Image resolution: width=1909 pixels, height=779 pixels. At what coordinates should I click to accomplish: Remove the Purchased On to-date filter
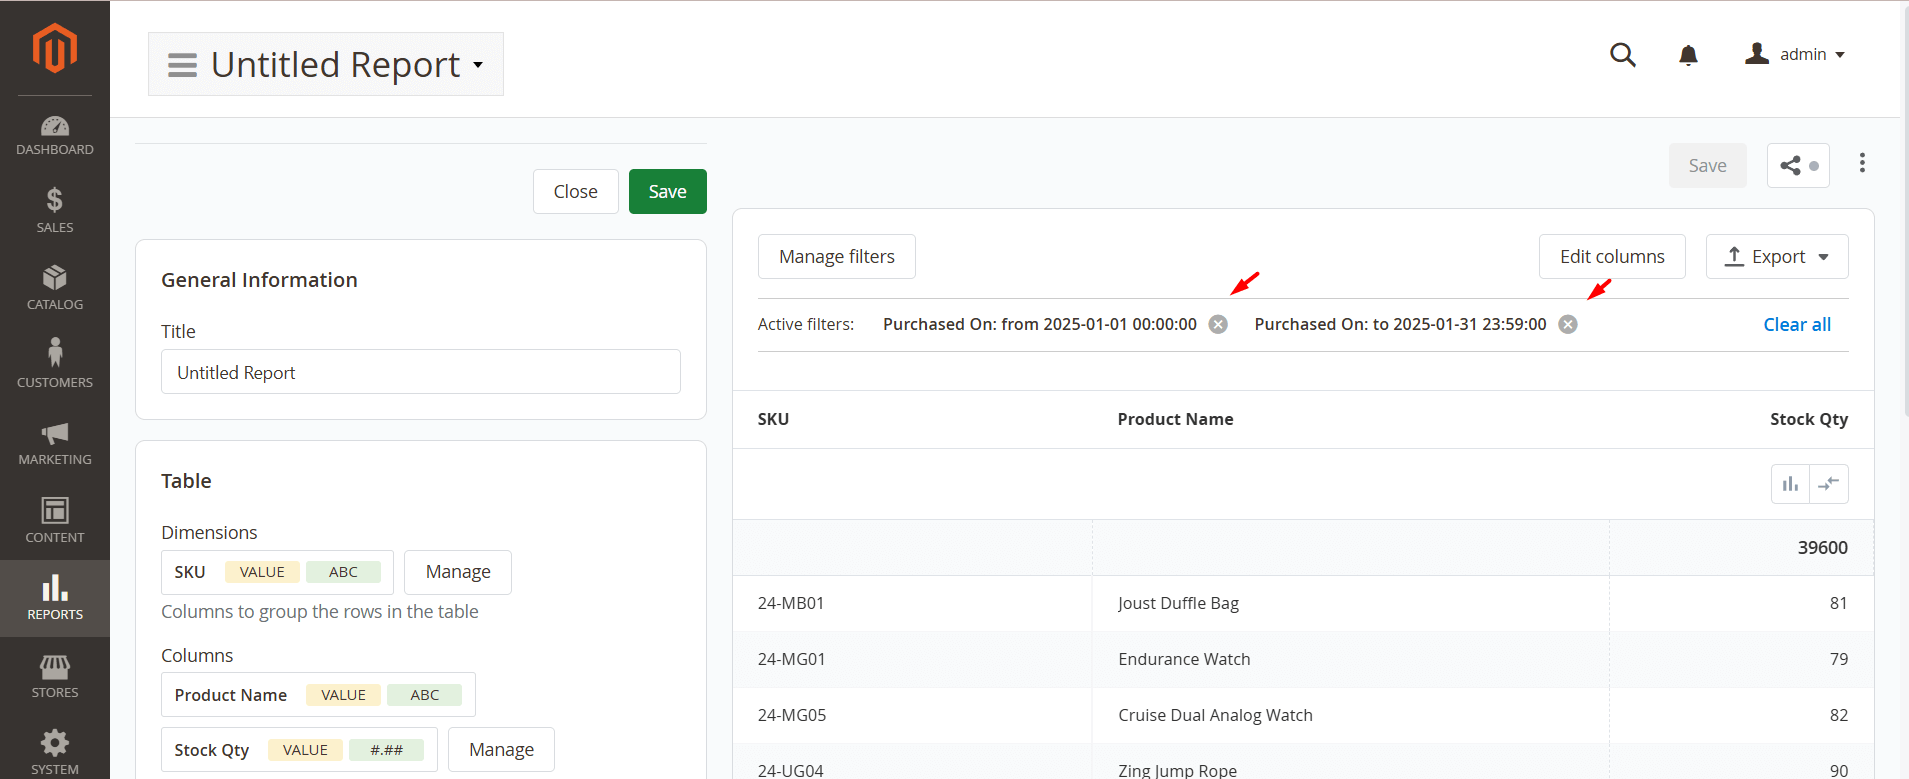pyautogui.click(x=1568, y=324)
